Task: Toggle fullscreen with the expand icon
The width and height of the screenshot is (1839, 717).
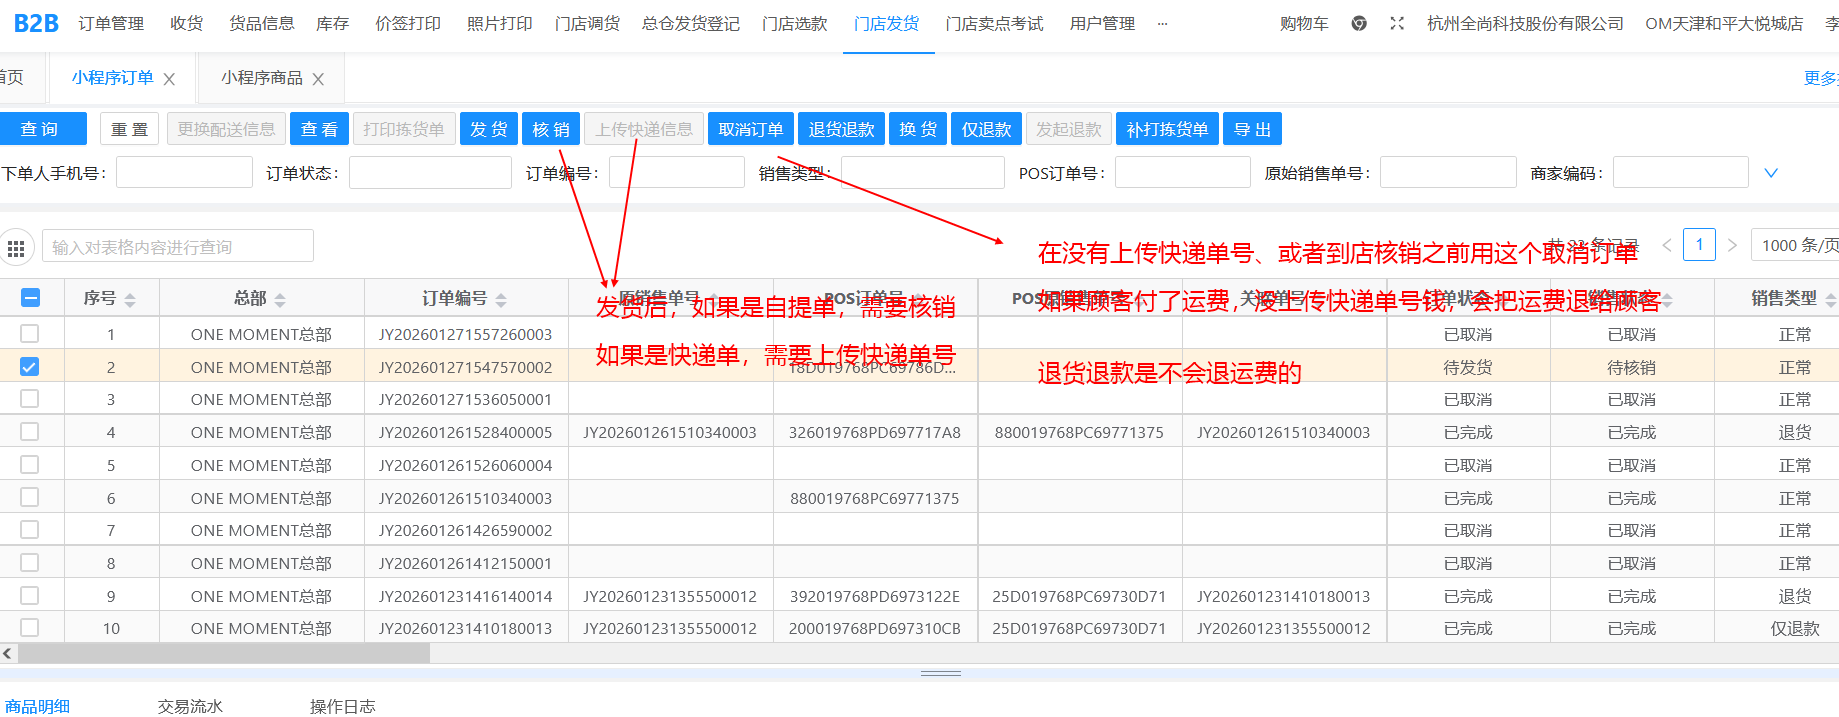Action: click(x=1397, y=23)
